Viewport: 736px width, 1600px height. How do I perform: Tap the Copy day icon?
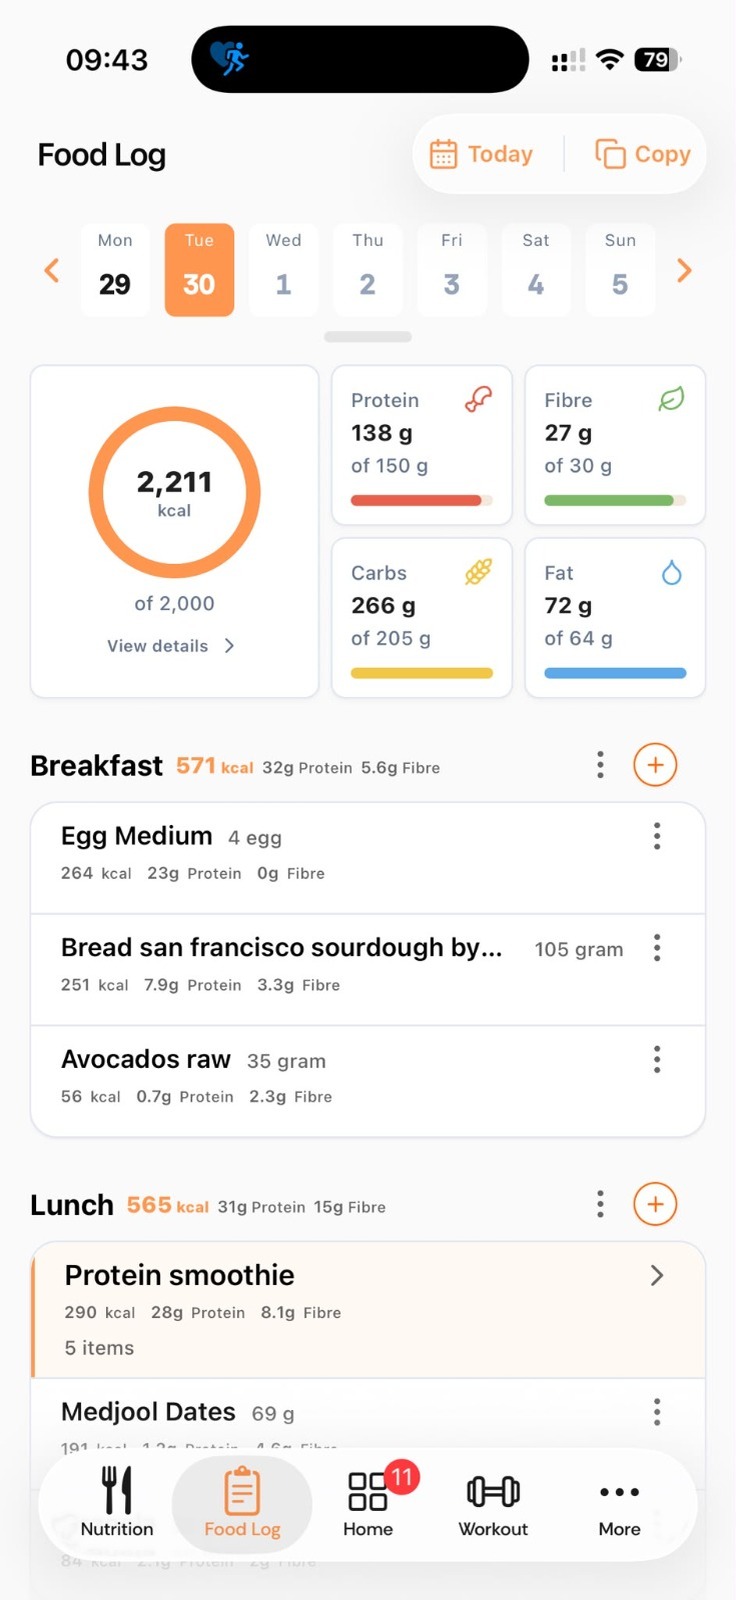(x=611, y=154)
